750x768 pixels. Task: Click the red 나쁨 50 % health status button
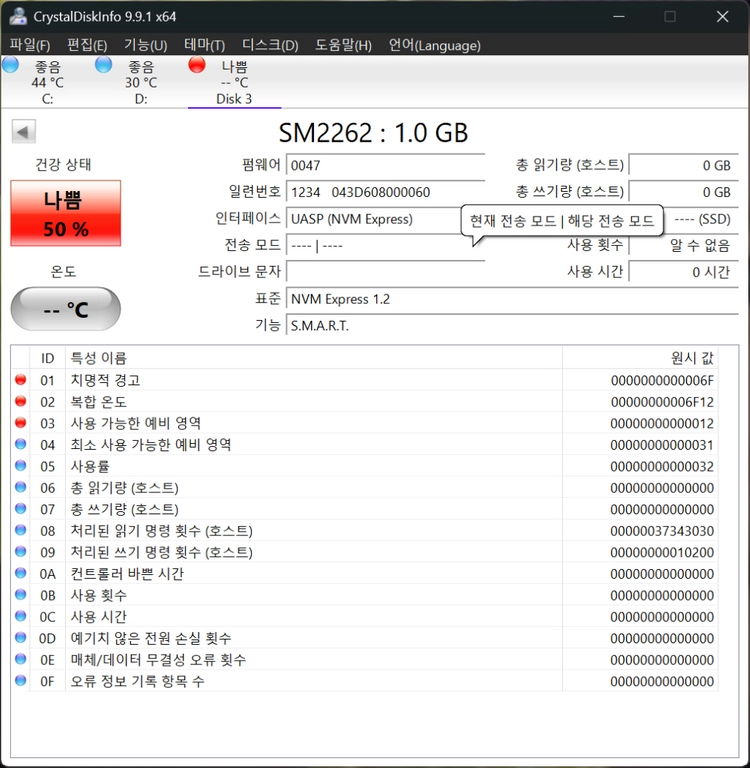(x=66, y=213)
